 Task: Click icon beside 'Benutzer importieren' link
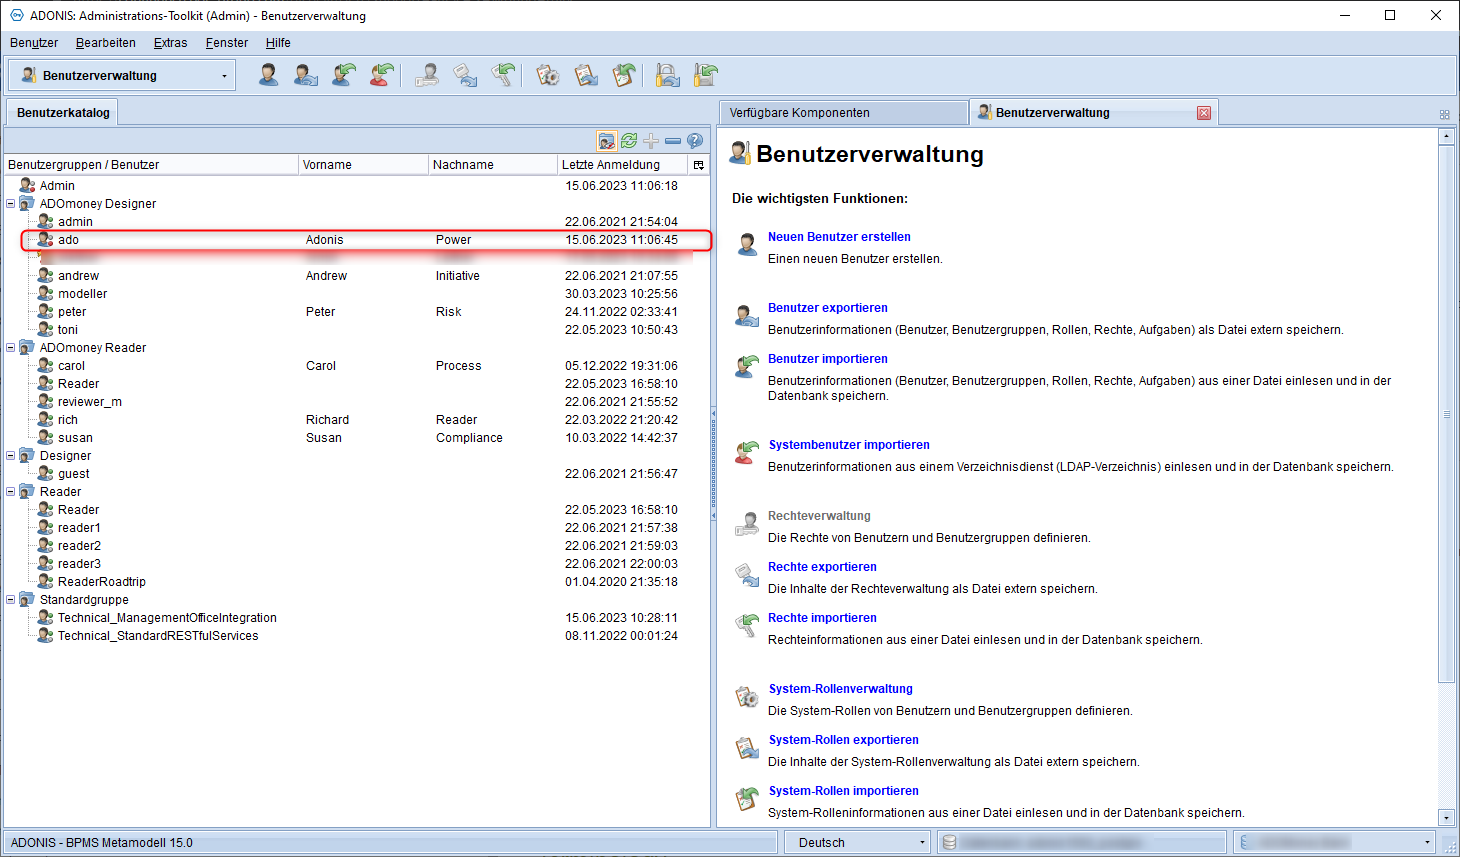tap(747, 367)
